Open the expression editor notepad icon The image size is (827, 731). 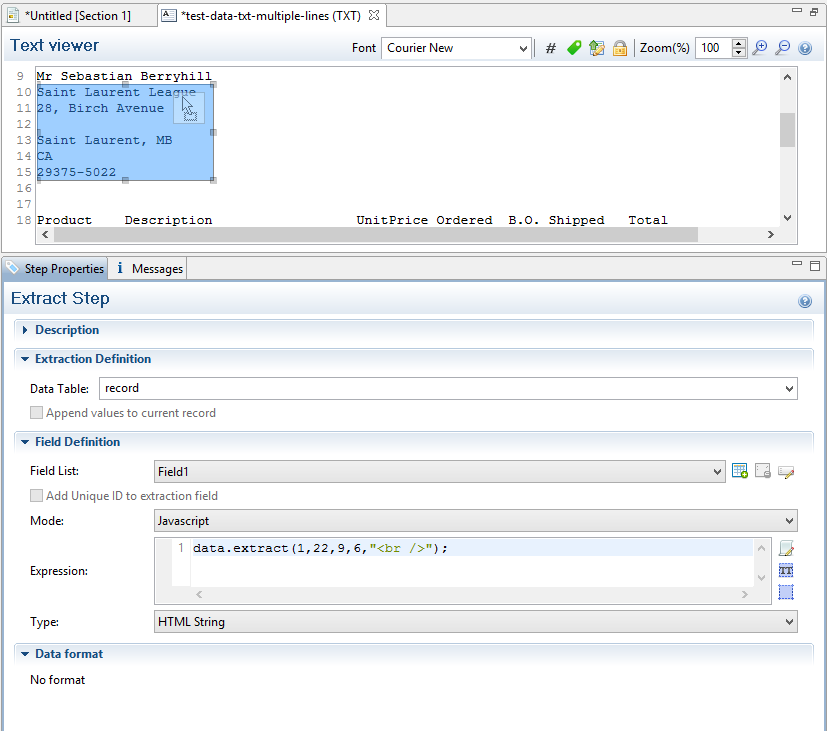786,548
